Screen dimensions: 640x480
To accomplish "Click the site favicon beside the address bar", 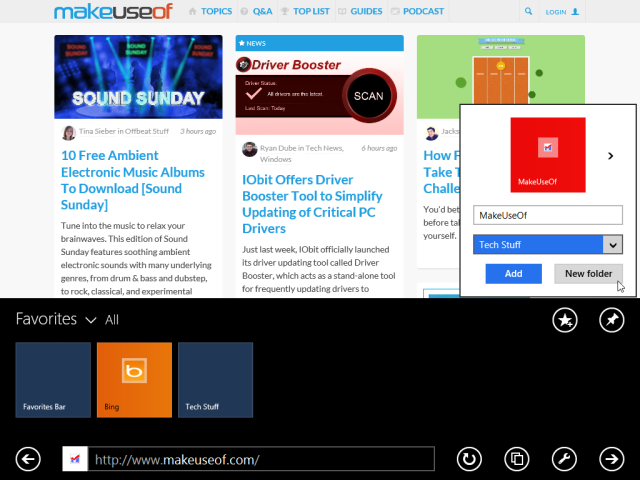I will (x=75, y=459).
